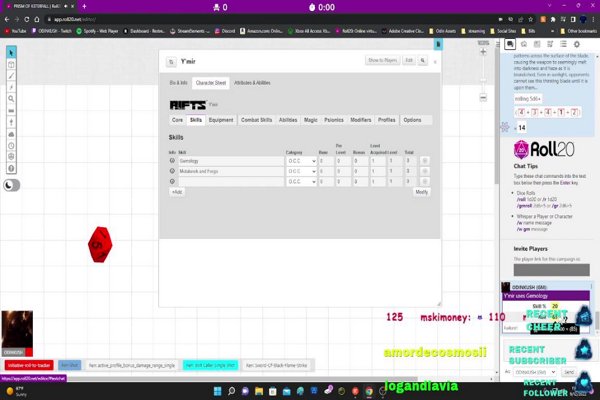The height and width of the screenshot is (400, 600).
Task: Select the arrow Select tool
Action: 11,52
